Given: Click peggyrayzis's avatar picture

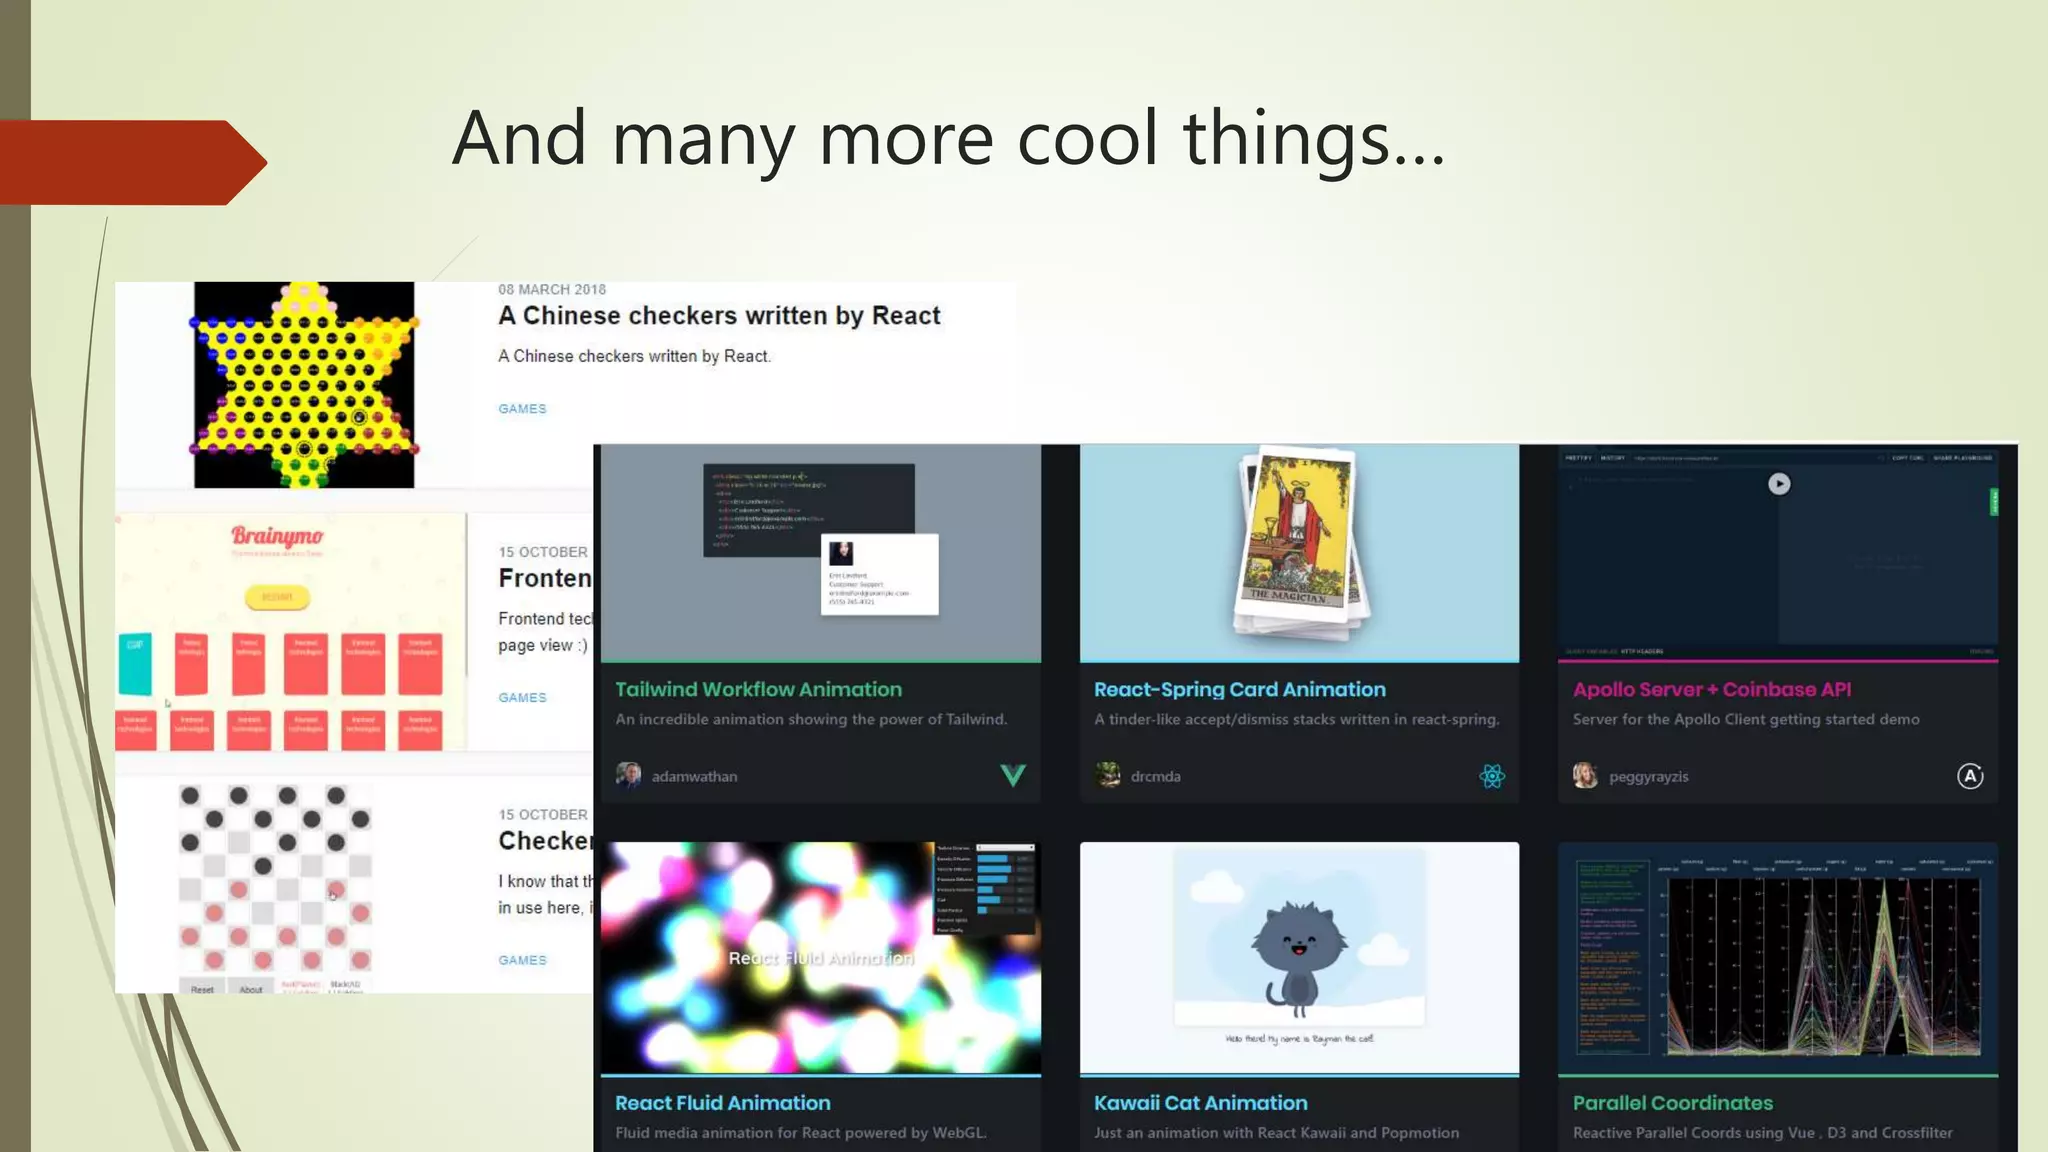Looking at the screenshot, I should (1585, 776).
